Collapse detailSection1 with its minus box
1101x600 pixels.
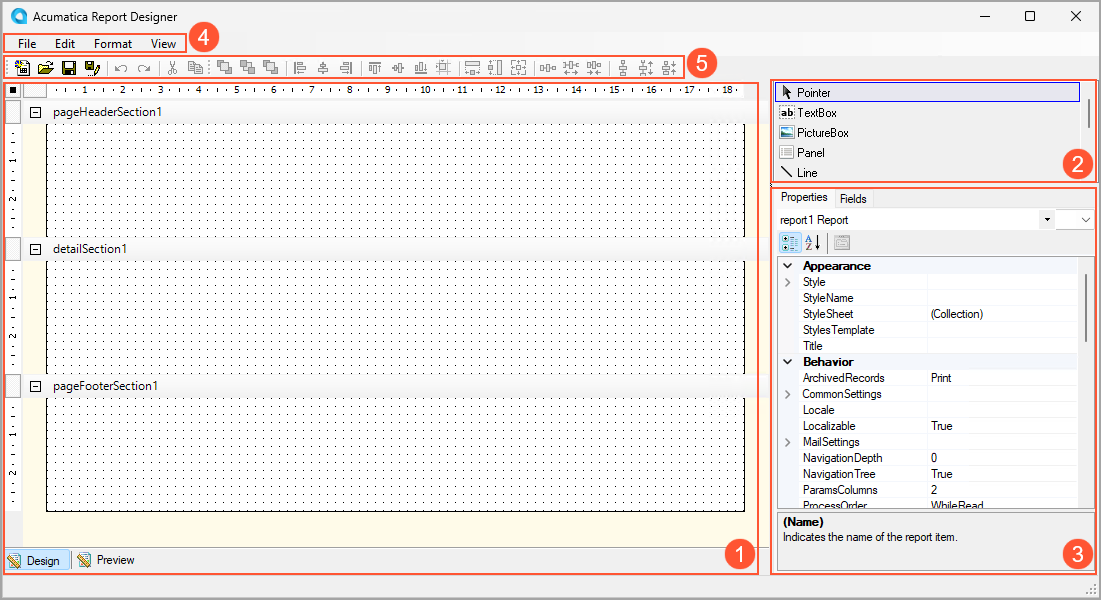coord(35,249)
